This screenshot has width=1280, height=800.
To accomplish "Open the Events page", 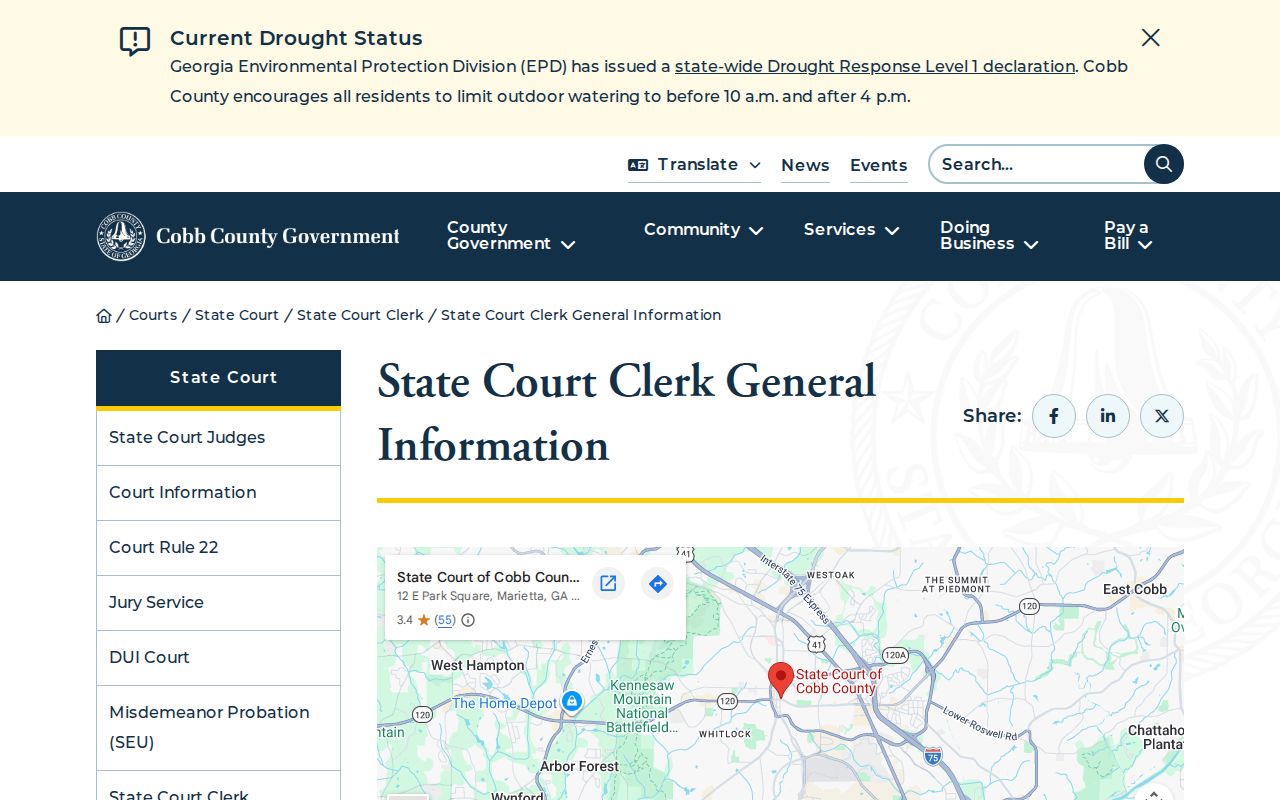I will tap(879, 165).
